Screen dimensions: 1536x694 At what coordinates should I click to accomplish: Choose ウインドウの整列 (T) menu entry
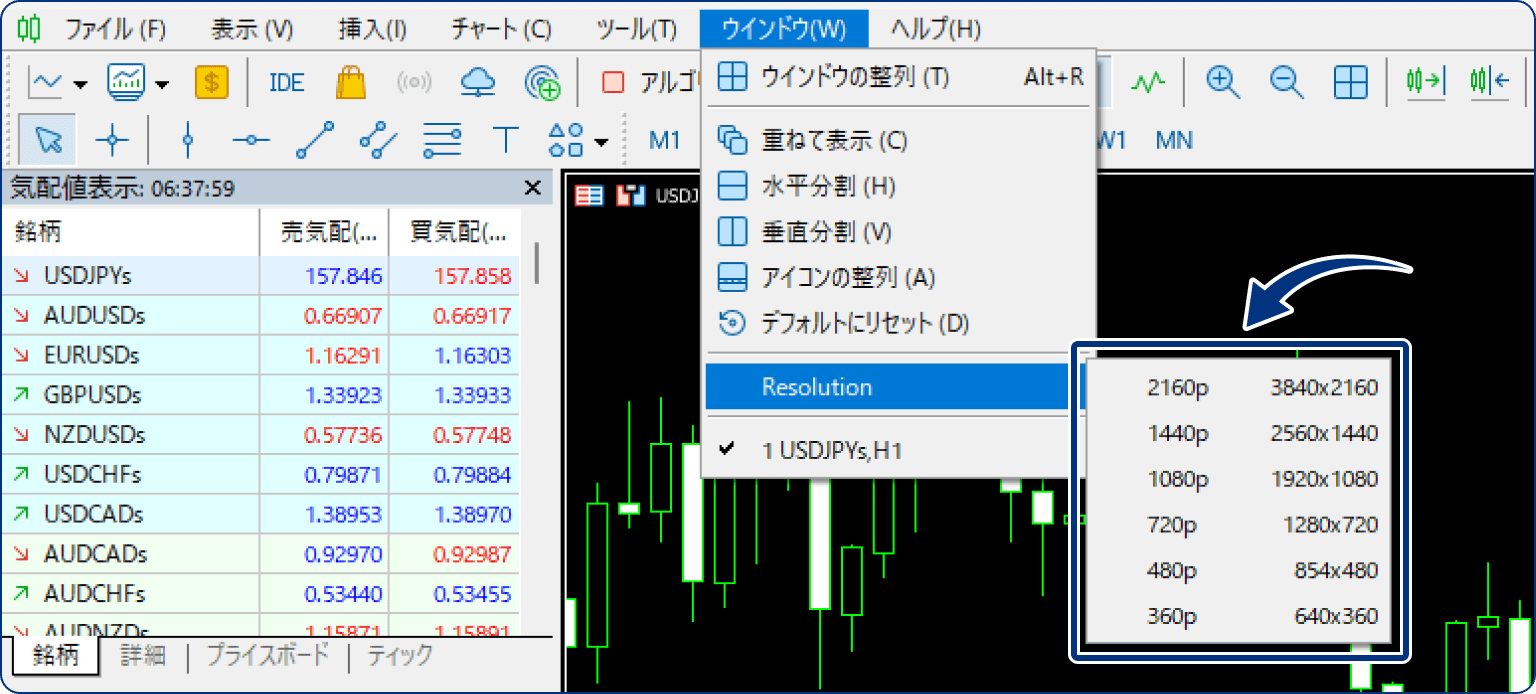click(900, 77)
